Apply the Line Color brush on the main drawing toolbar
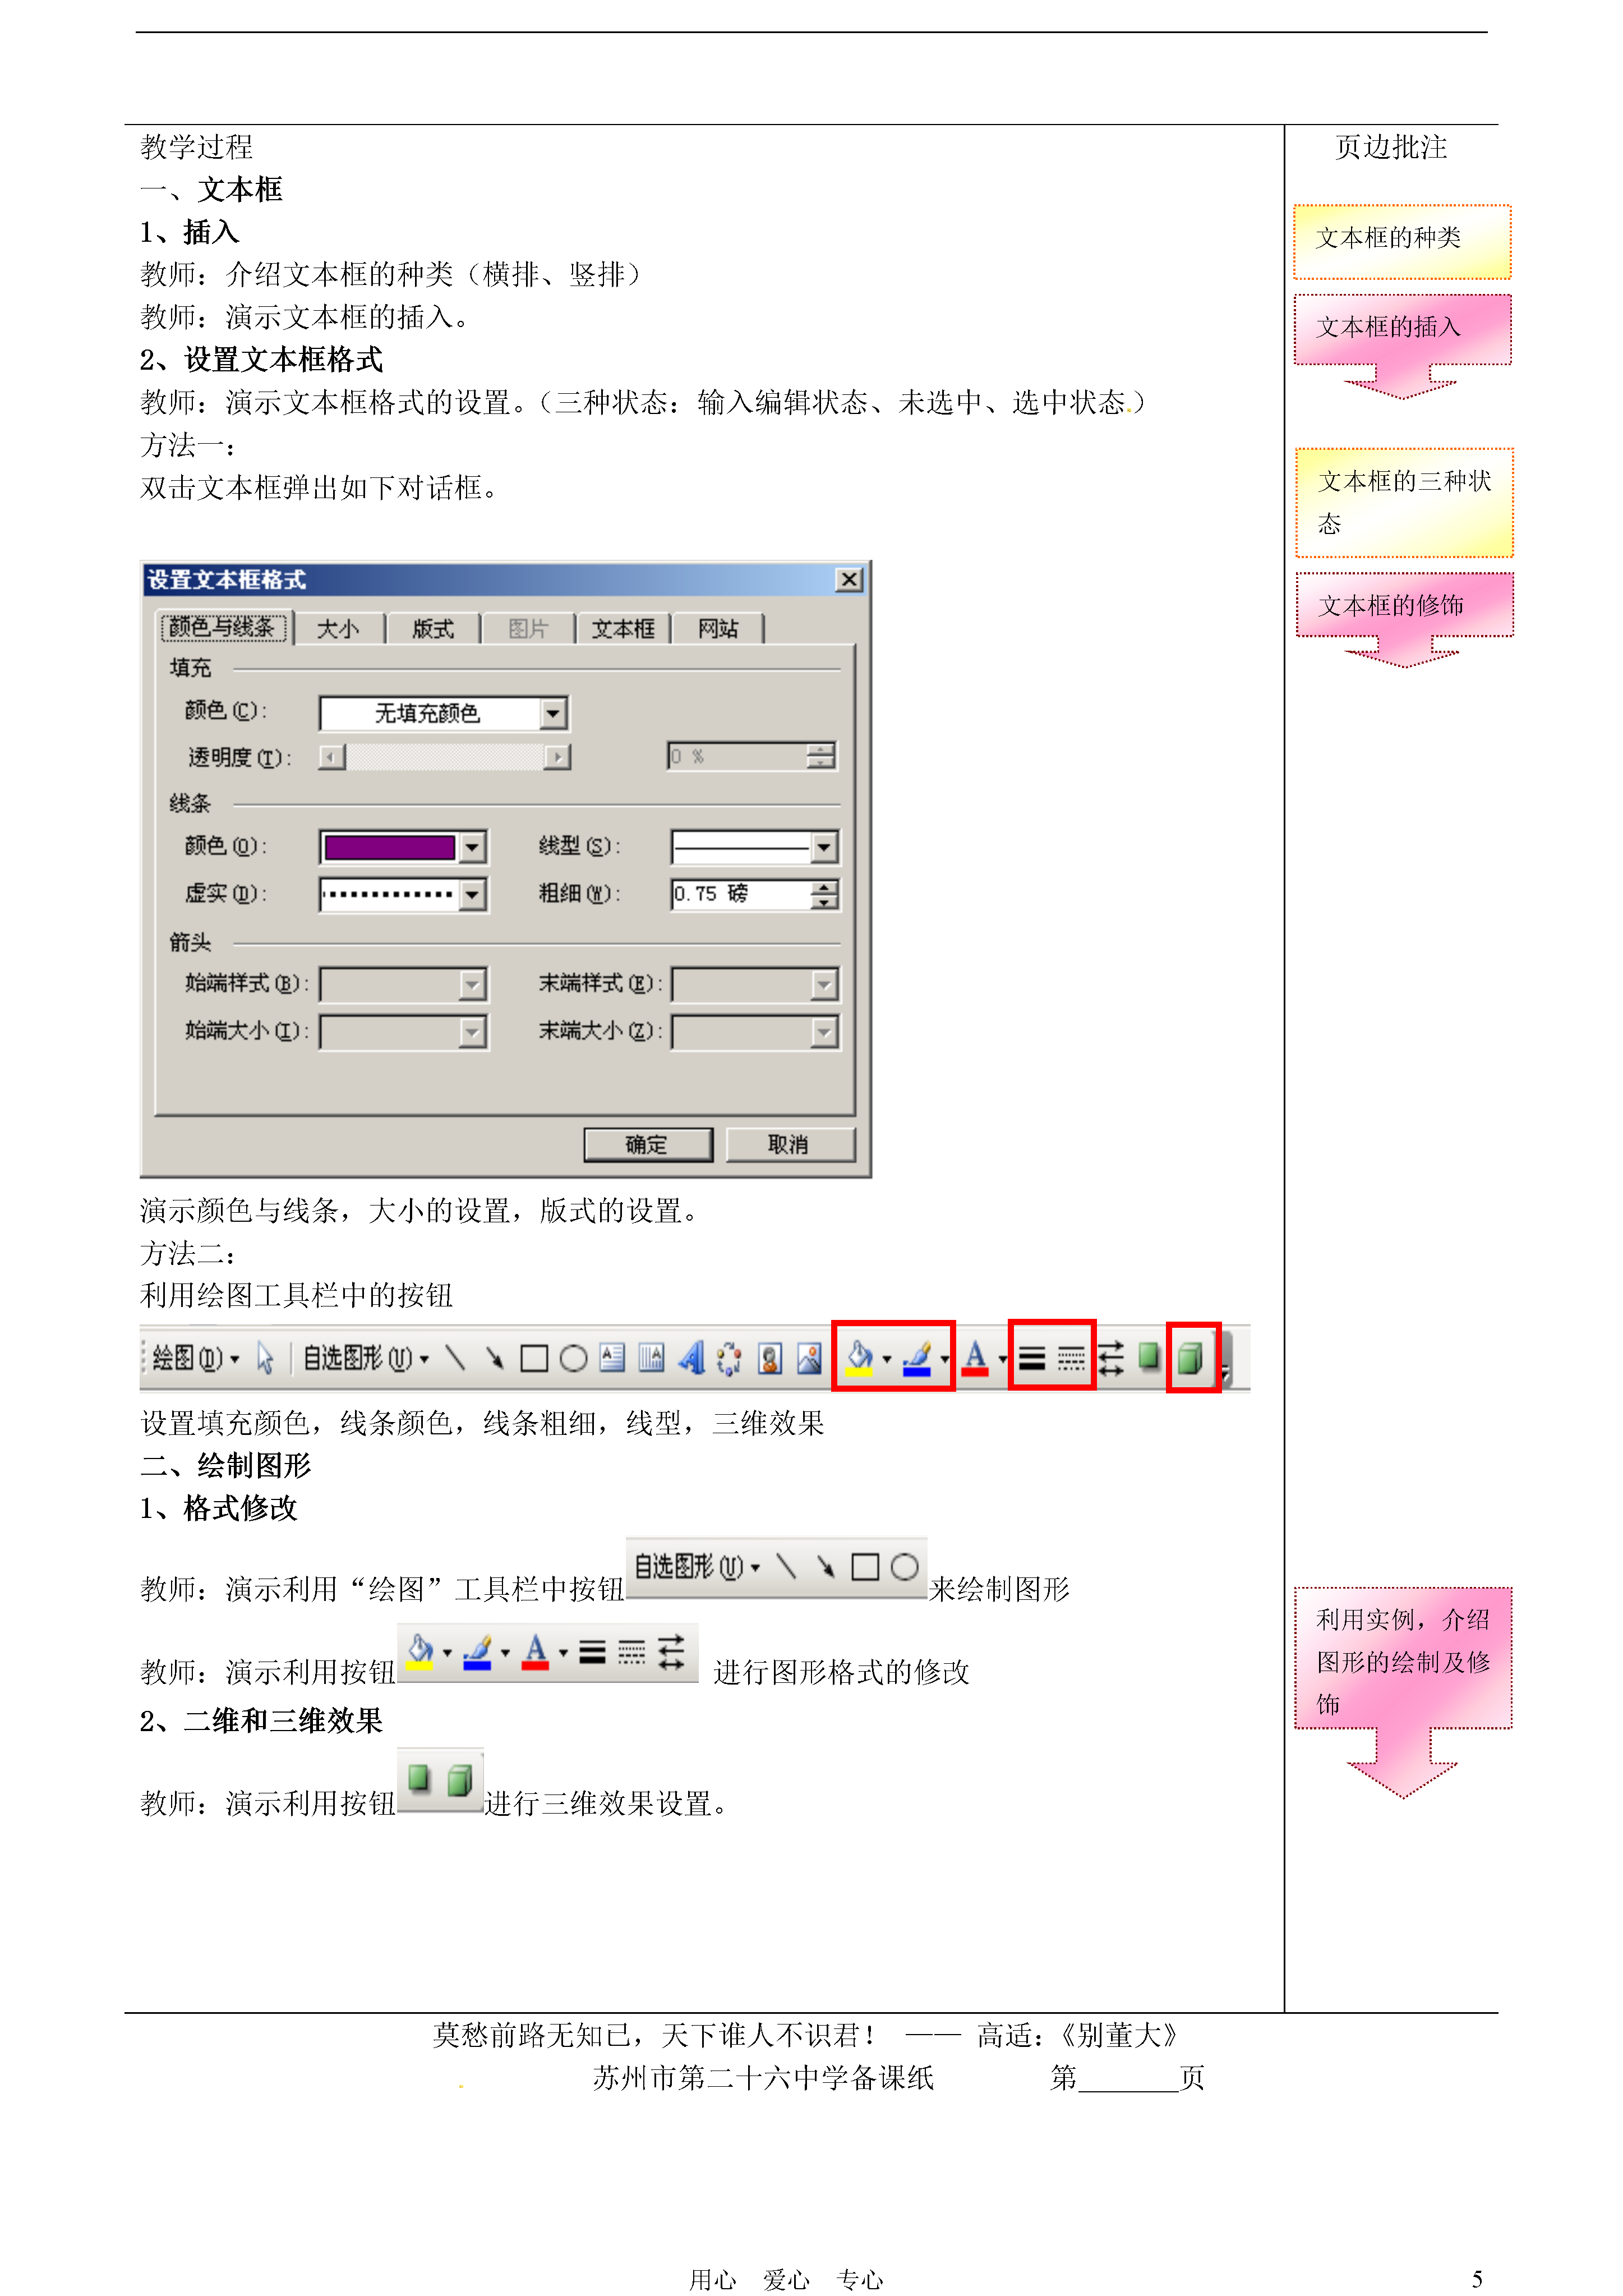This screenshot has width=1623, height=2296. [917, 1359]
